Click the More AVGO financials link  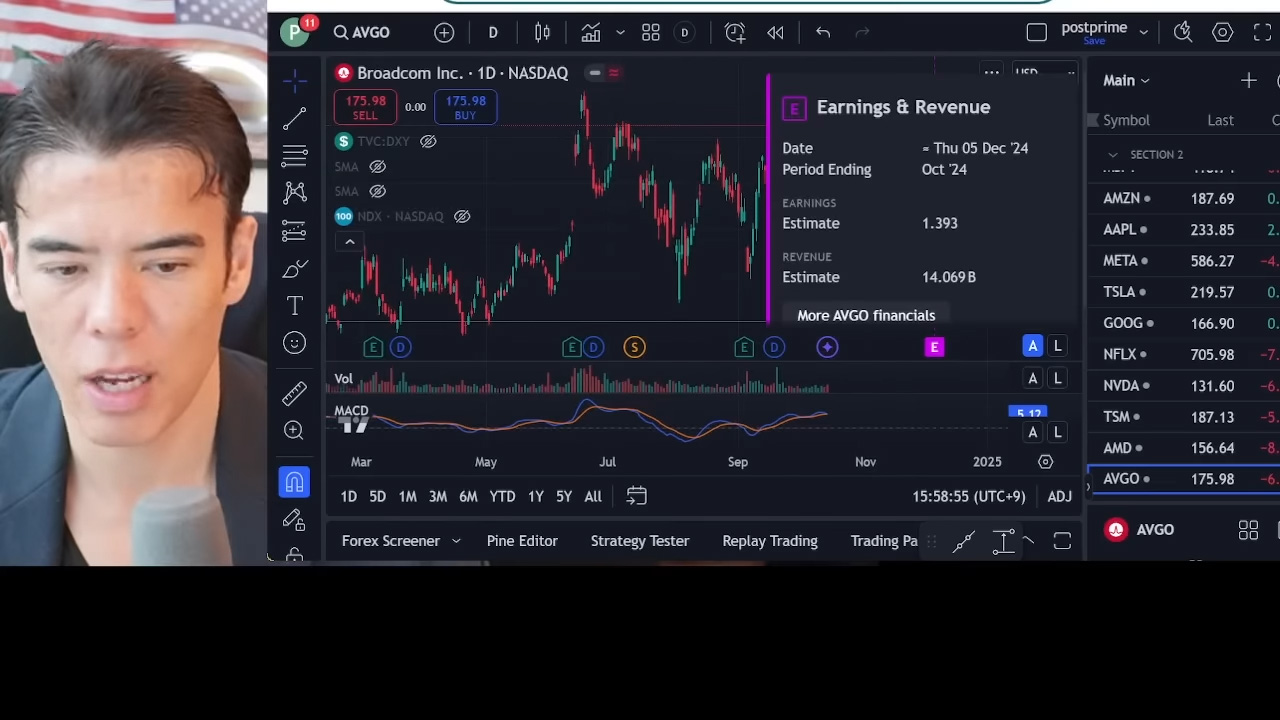[x=866, y=315]
